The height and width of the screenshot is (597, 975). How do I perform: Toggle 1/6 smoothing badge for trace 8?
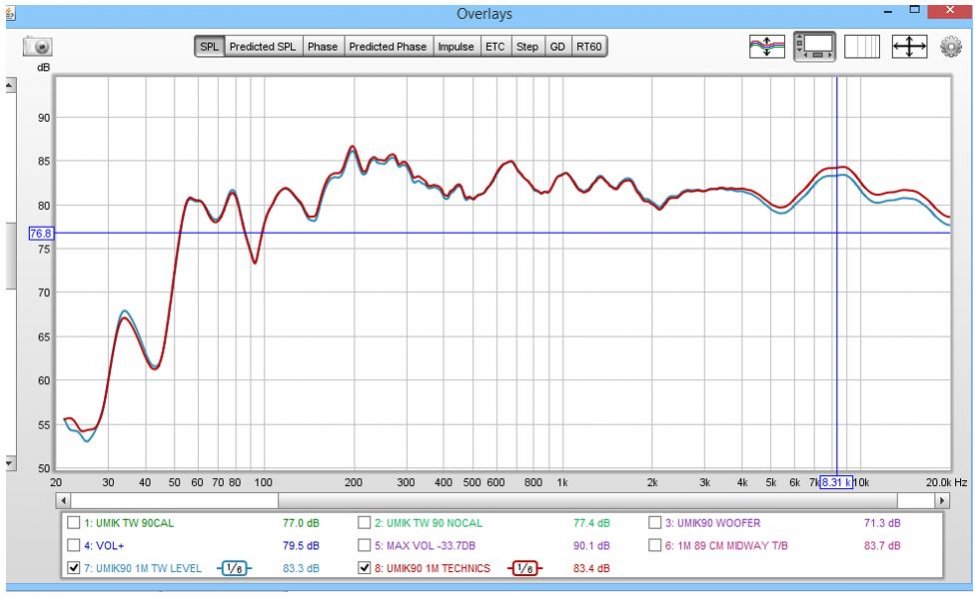click(525, 568)
